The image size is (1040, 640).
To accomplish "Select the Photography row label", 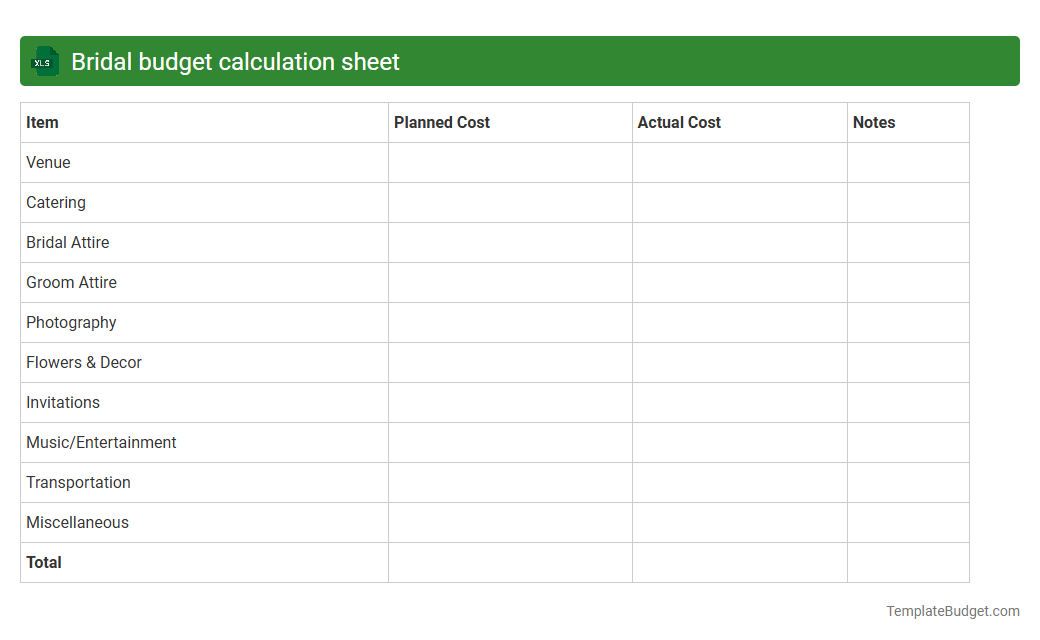I will pyautogui.click(x=71, y=322).
